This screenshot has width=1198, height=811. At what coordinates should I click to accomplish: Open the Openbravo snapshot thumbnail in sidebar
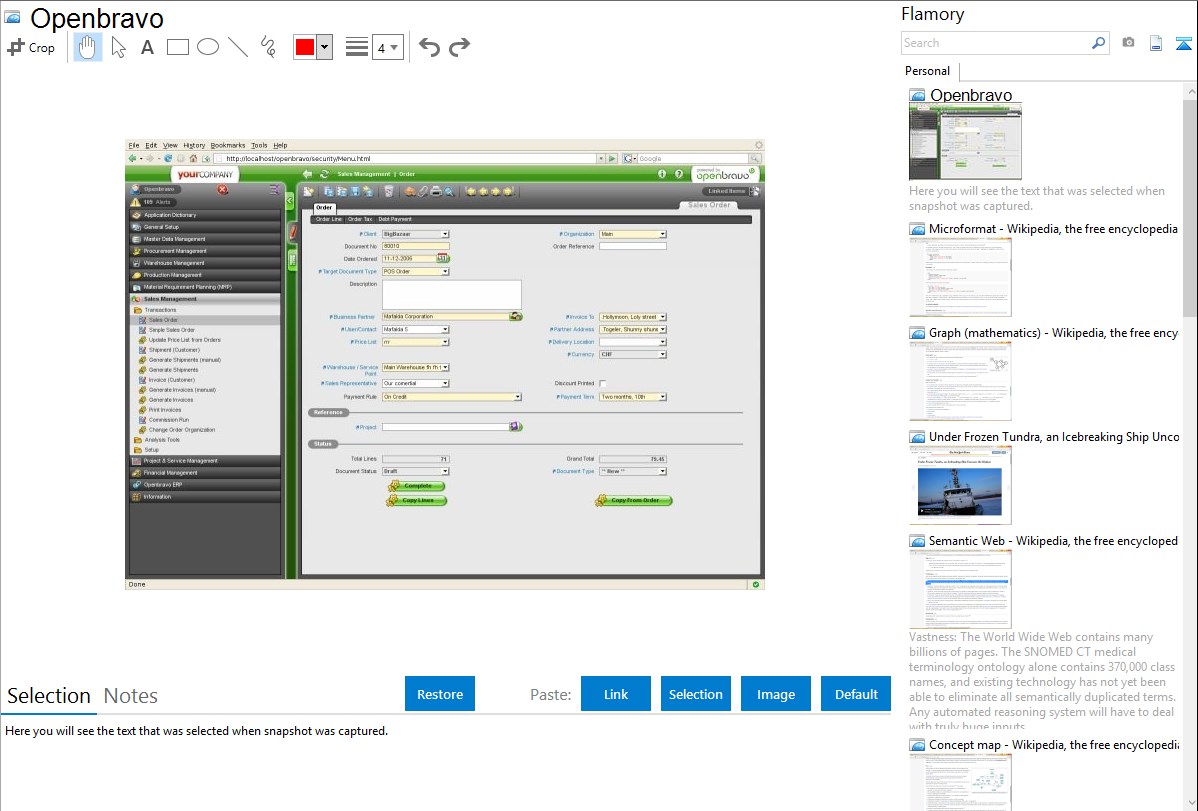(965, 142)
